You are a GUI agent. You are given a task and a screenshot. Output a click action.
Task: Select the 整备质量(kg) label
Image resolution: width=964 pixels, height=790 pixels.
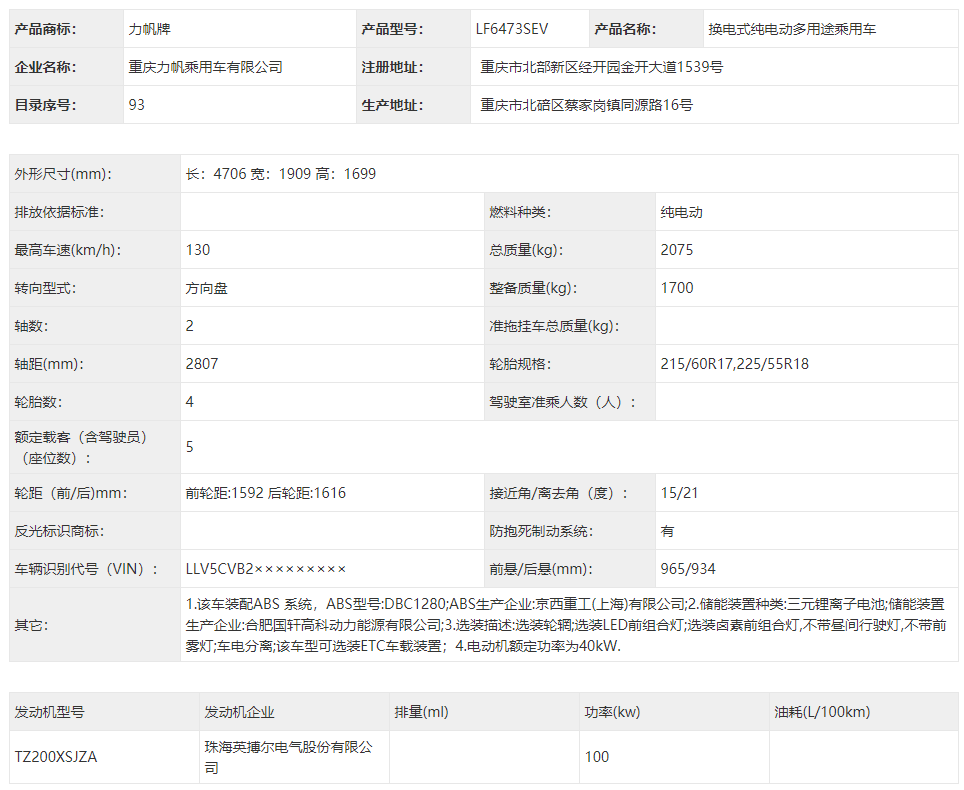click(x=533, y=288)
